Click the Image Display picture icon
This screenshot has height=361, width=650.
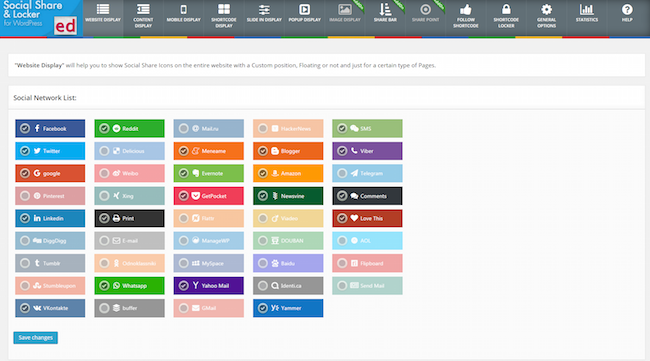(x=344, y=9)
